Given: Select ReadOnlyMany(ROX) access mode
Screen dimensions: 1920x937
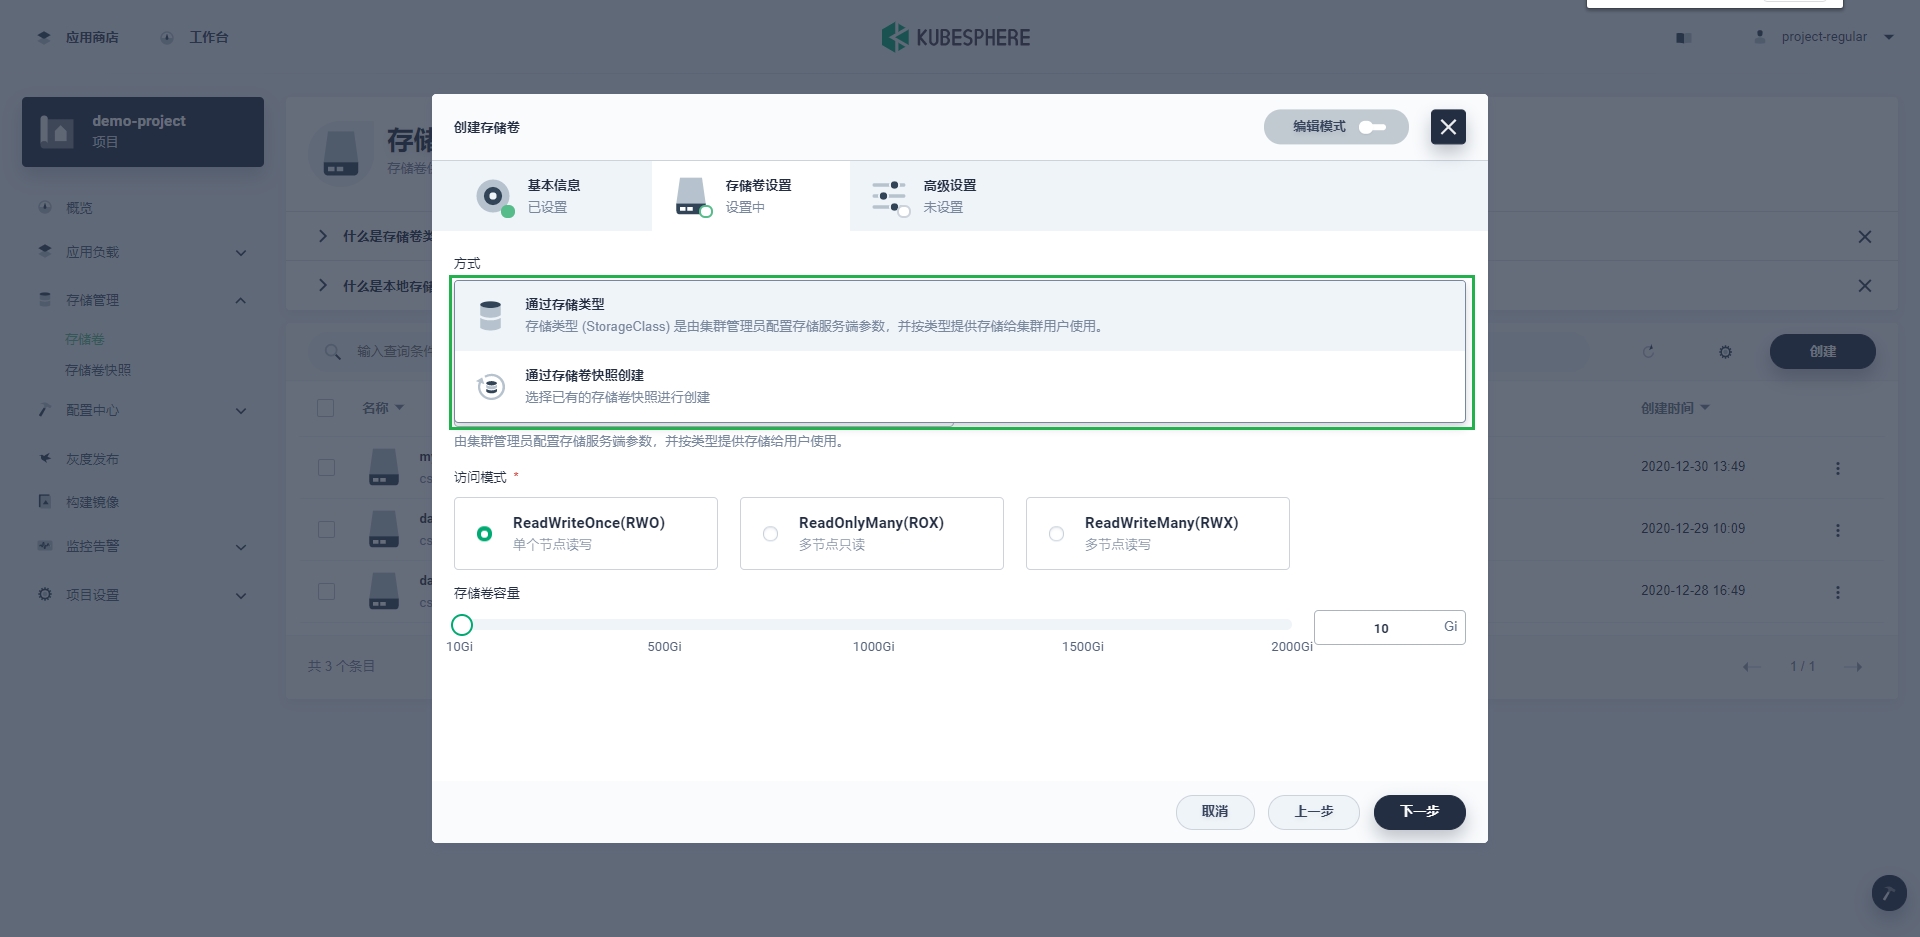Looking at the screenshot, I should (x=872, y=533).
